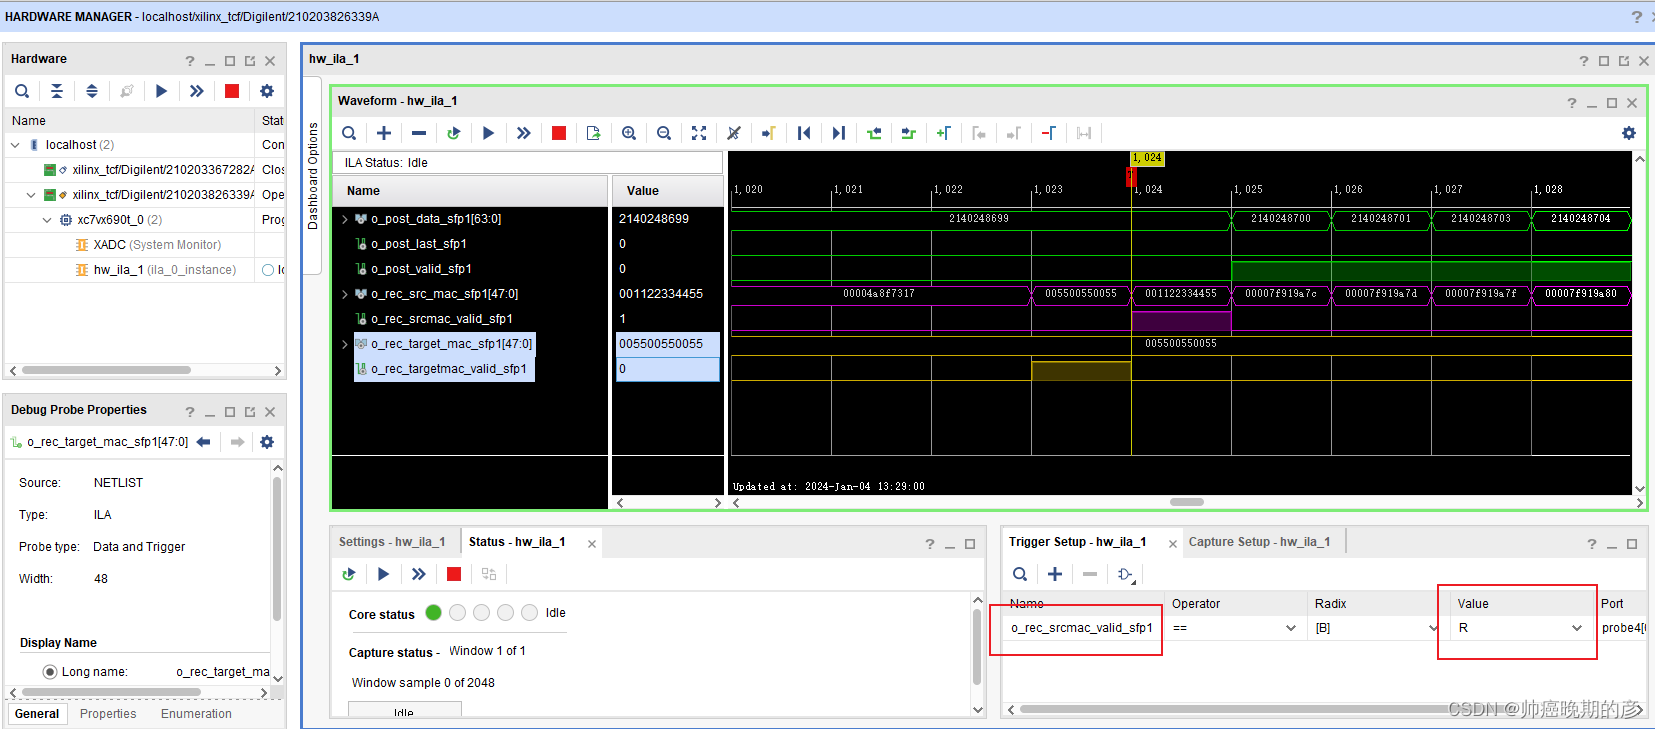Open Hardware panel settings gear
This screenshot has height=729, width=1655.
267,91
